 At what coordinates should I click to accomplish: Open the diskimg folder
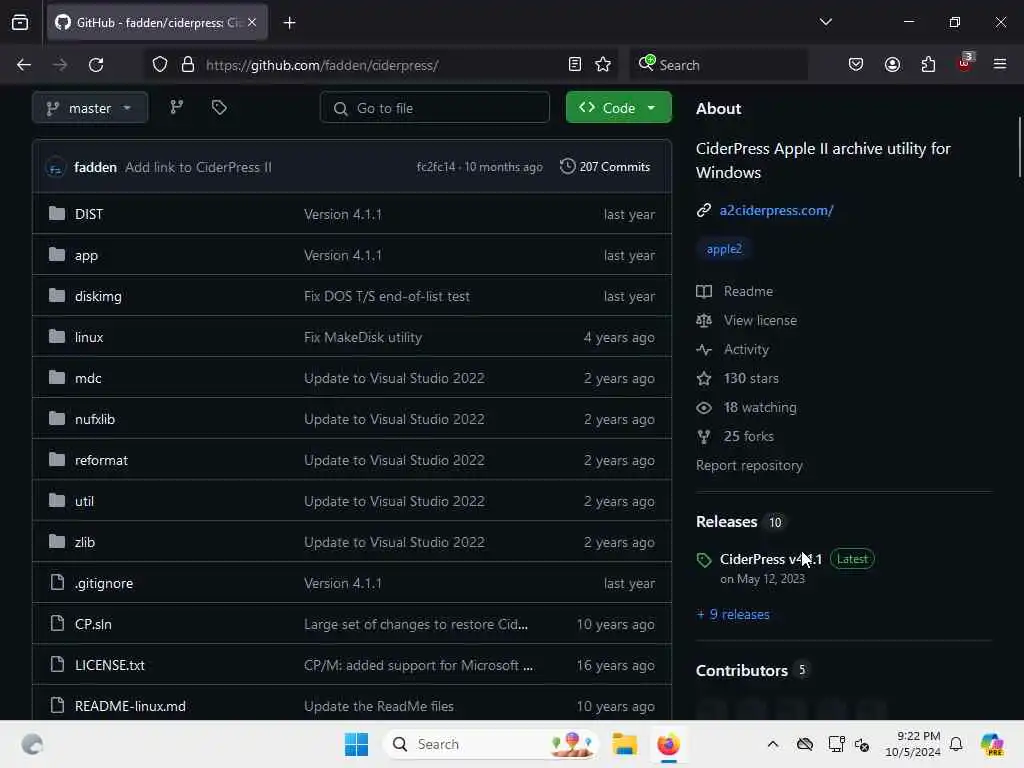point(98,296)
